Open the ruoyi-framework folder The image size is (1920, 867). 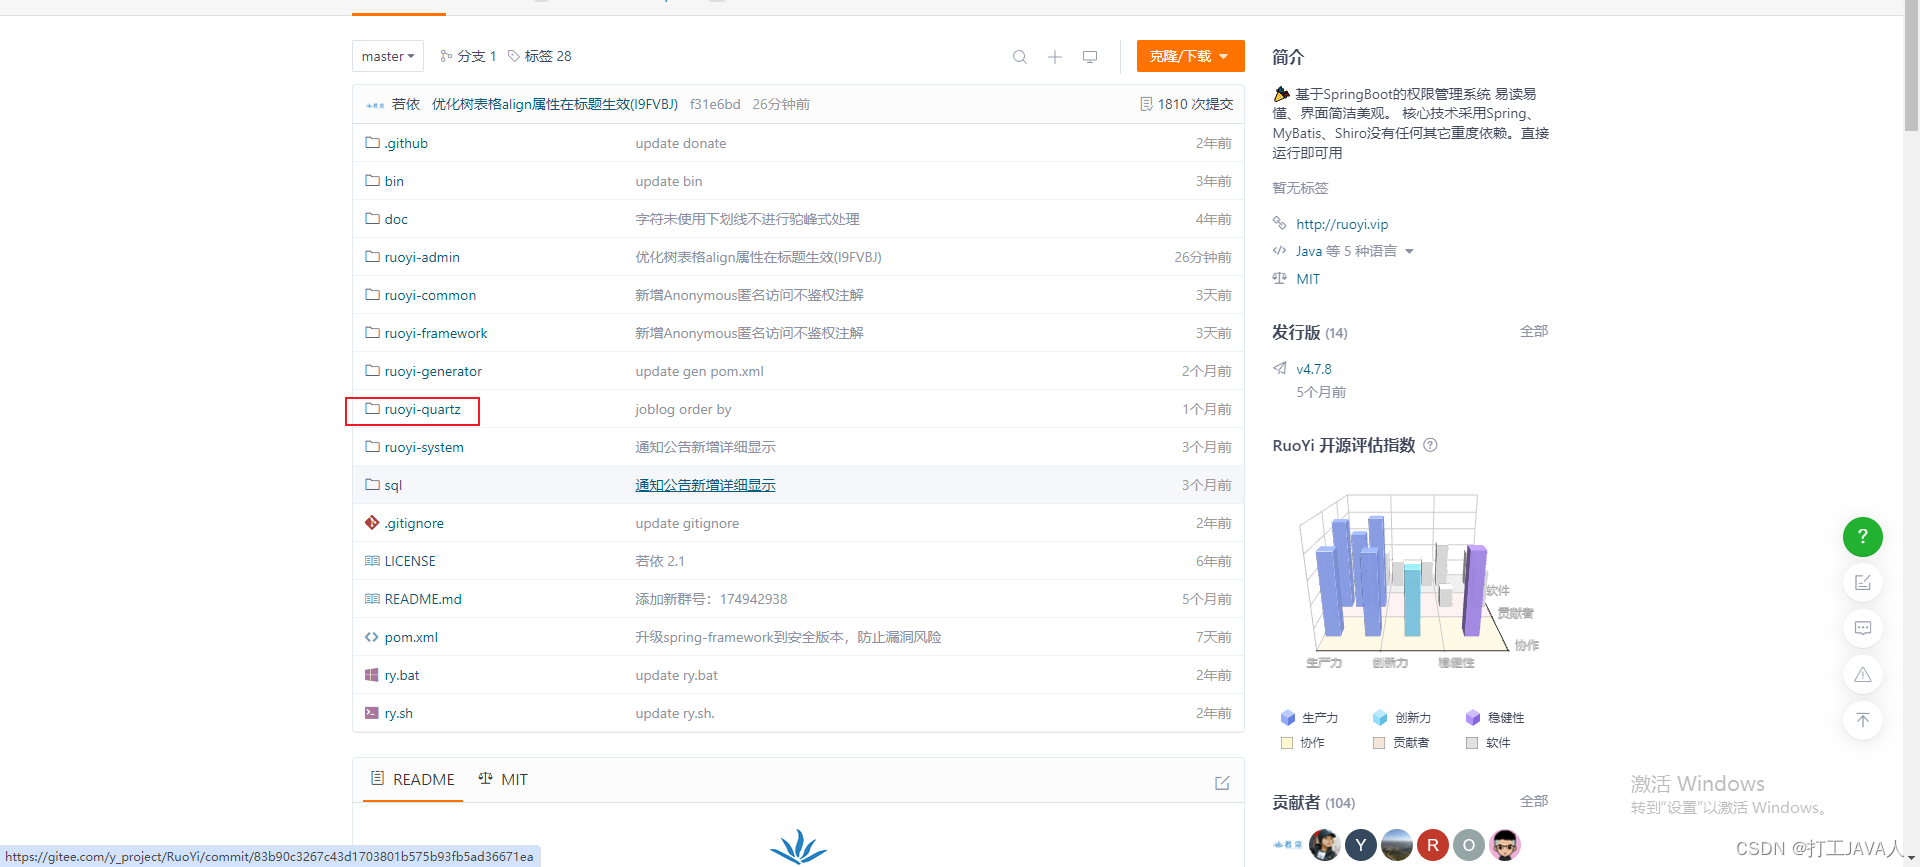point(436,333)
